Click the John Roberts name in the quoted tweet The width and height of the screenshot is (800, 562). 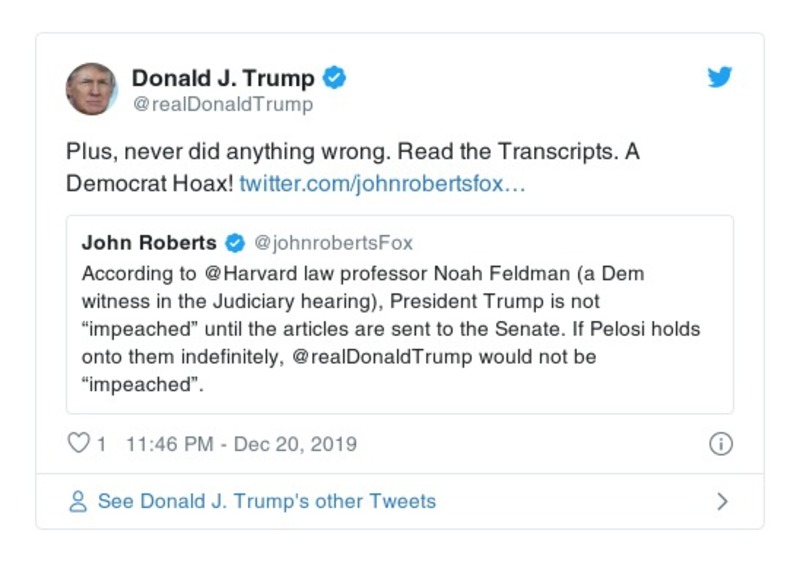(149, 243)
